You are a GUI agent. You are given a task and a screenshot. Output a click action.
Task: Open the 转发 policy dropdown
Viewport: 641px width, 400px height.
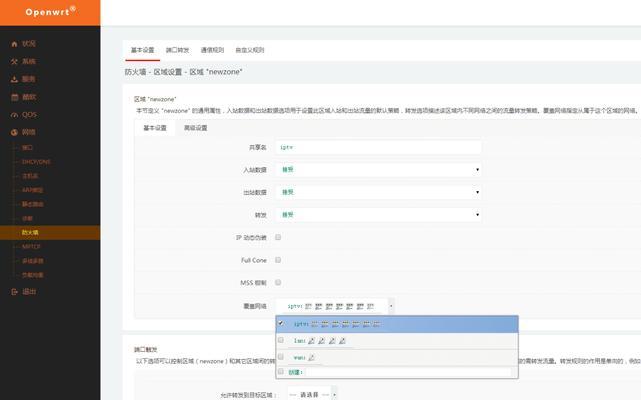379,214
